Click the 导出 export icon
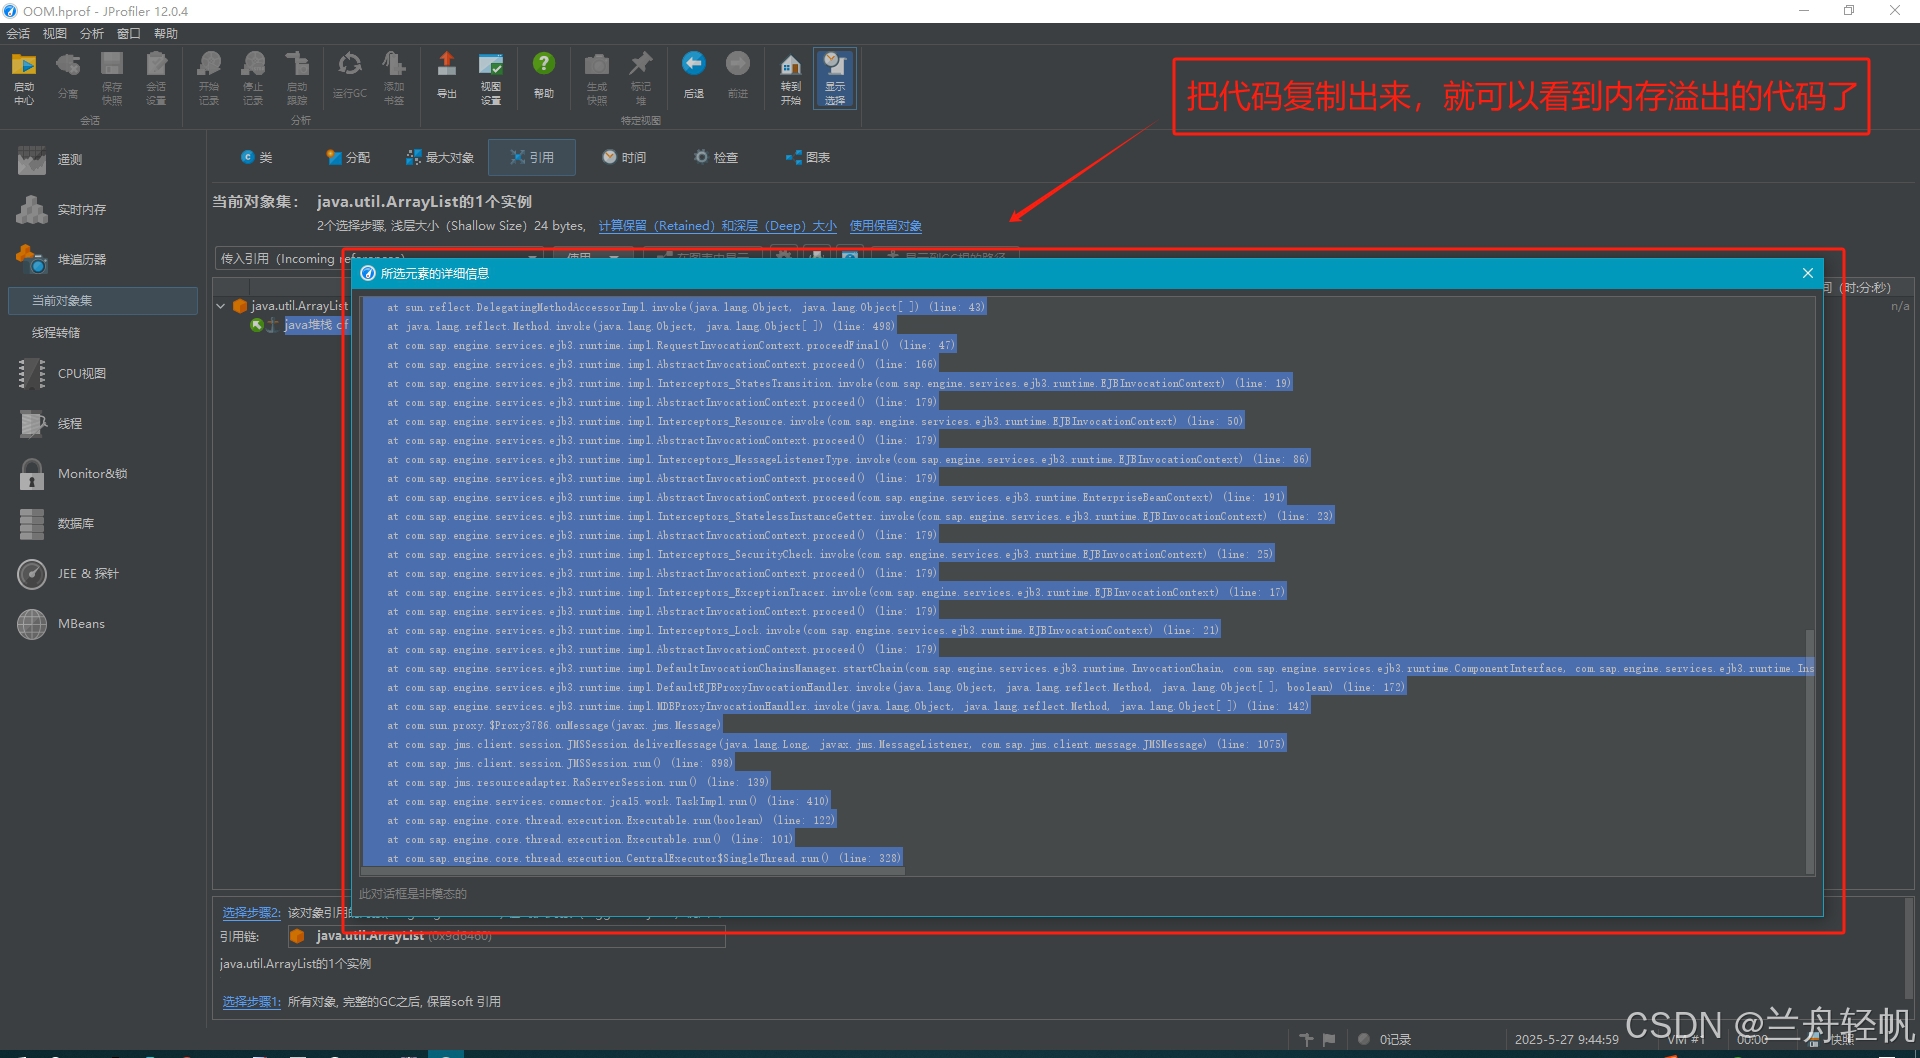1920x1058 pixels. coord(447,76)
